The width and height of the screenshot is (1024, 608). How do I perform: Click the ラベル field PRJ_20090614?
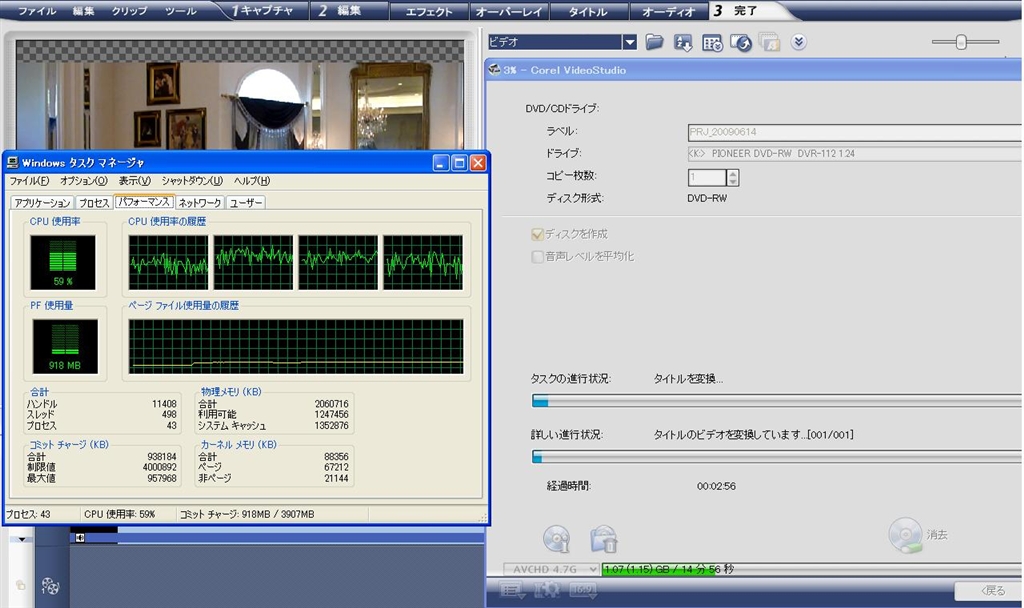854,132
